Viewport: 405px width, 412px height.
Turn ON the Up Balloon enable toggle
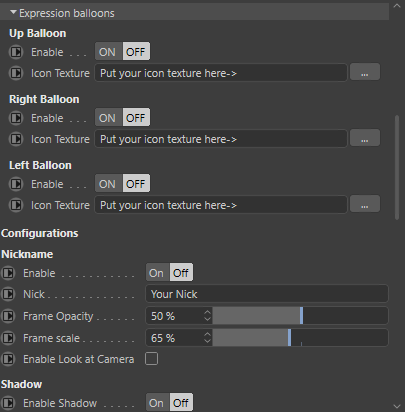(108, 52)
